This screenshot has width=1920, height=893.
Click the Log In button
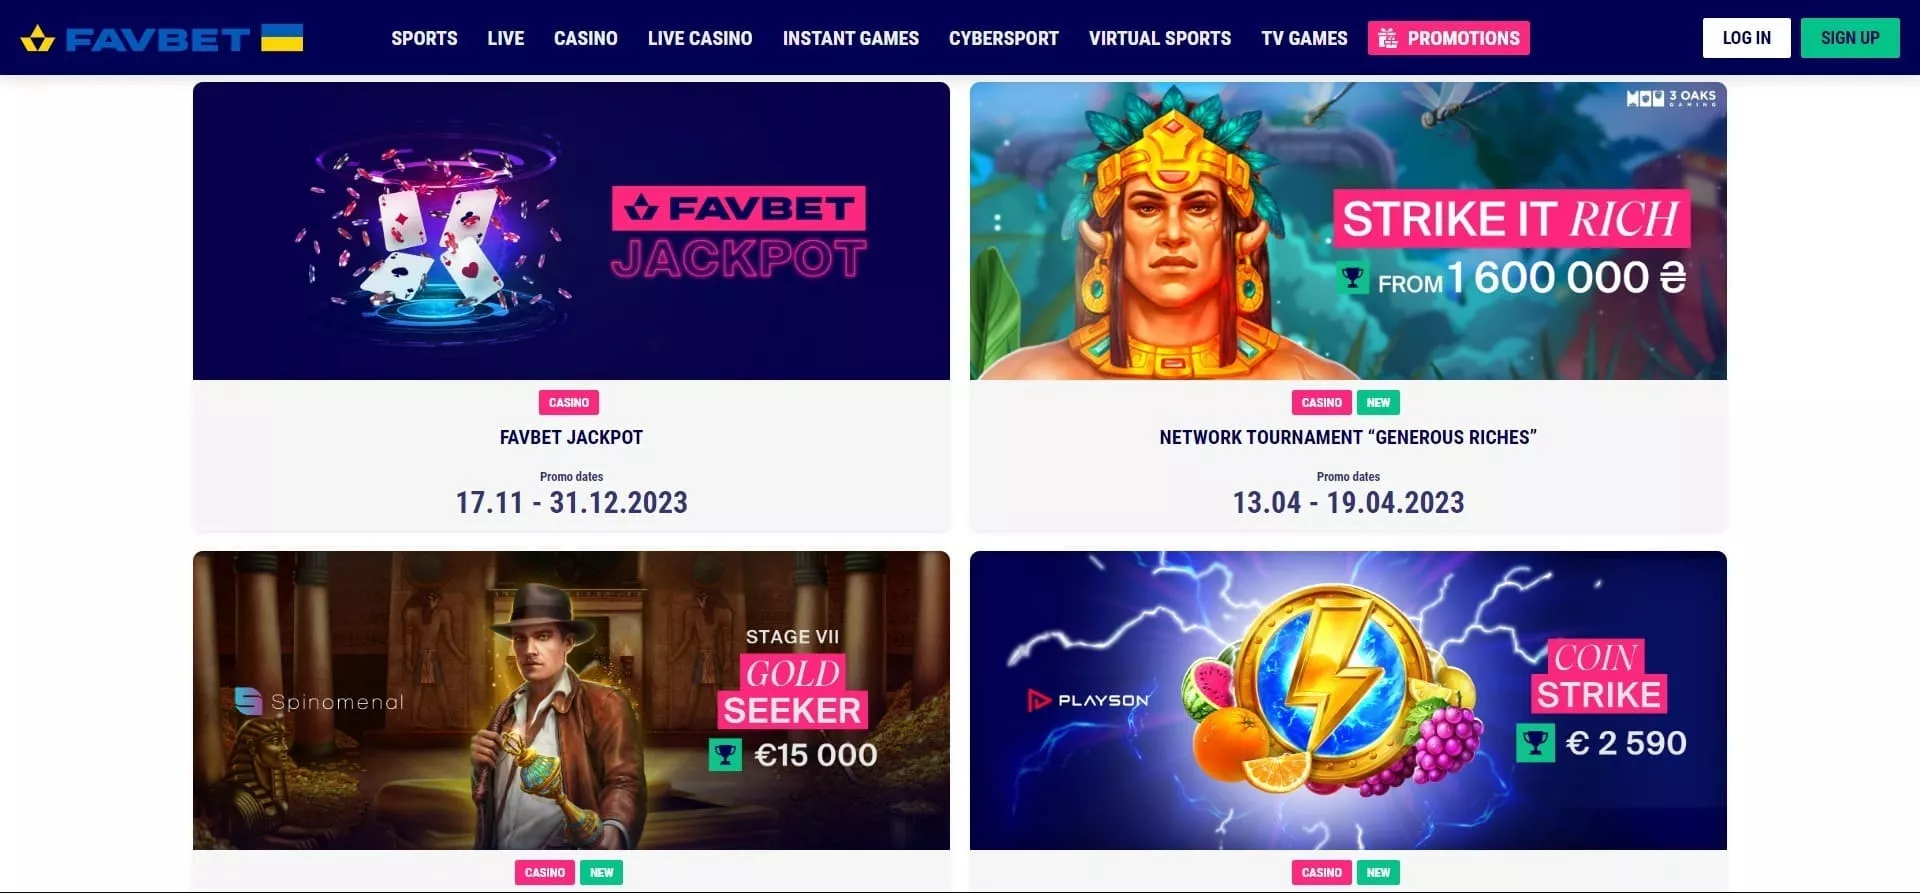click(1746, 38)
